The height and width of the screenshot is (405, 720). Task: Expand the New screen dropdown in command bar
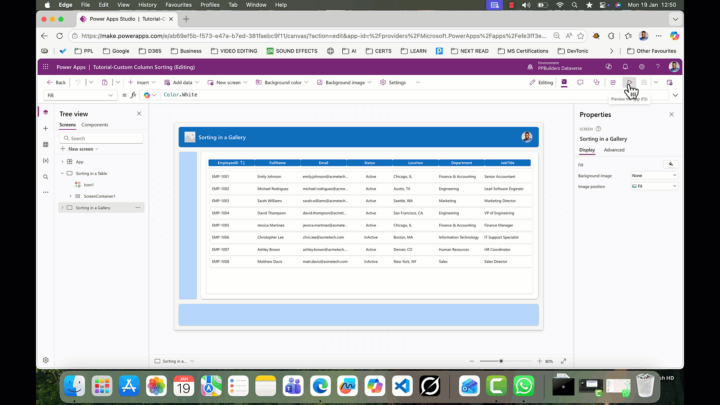[x=245, y=83]
